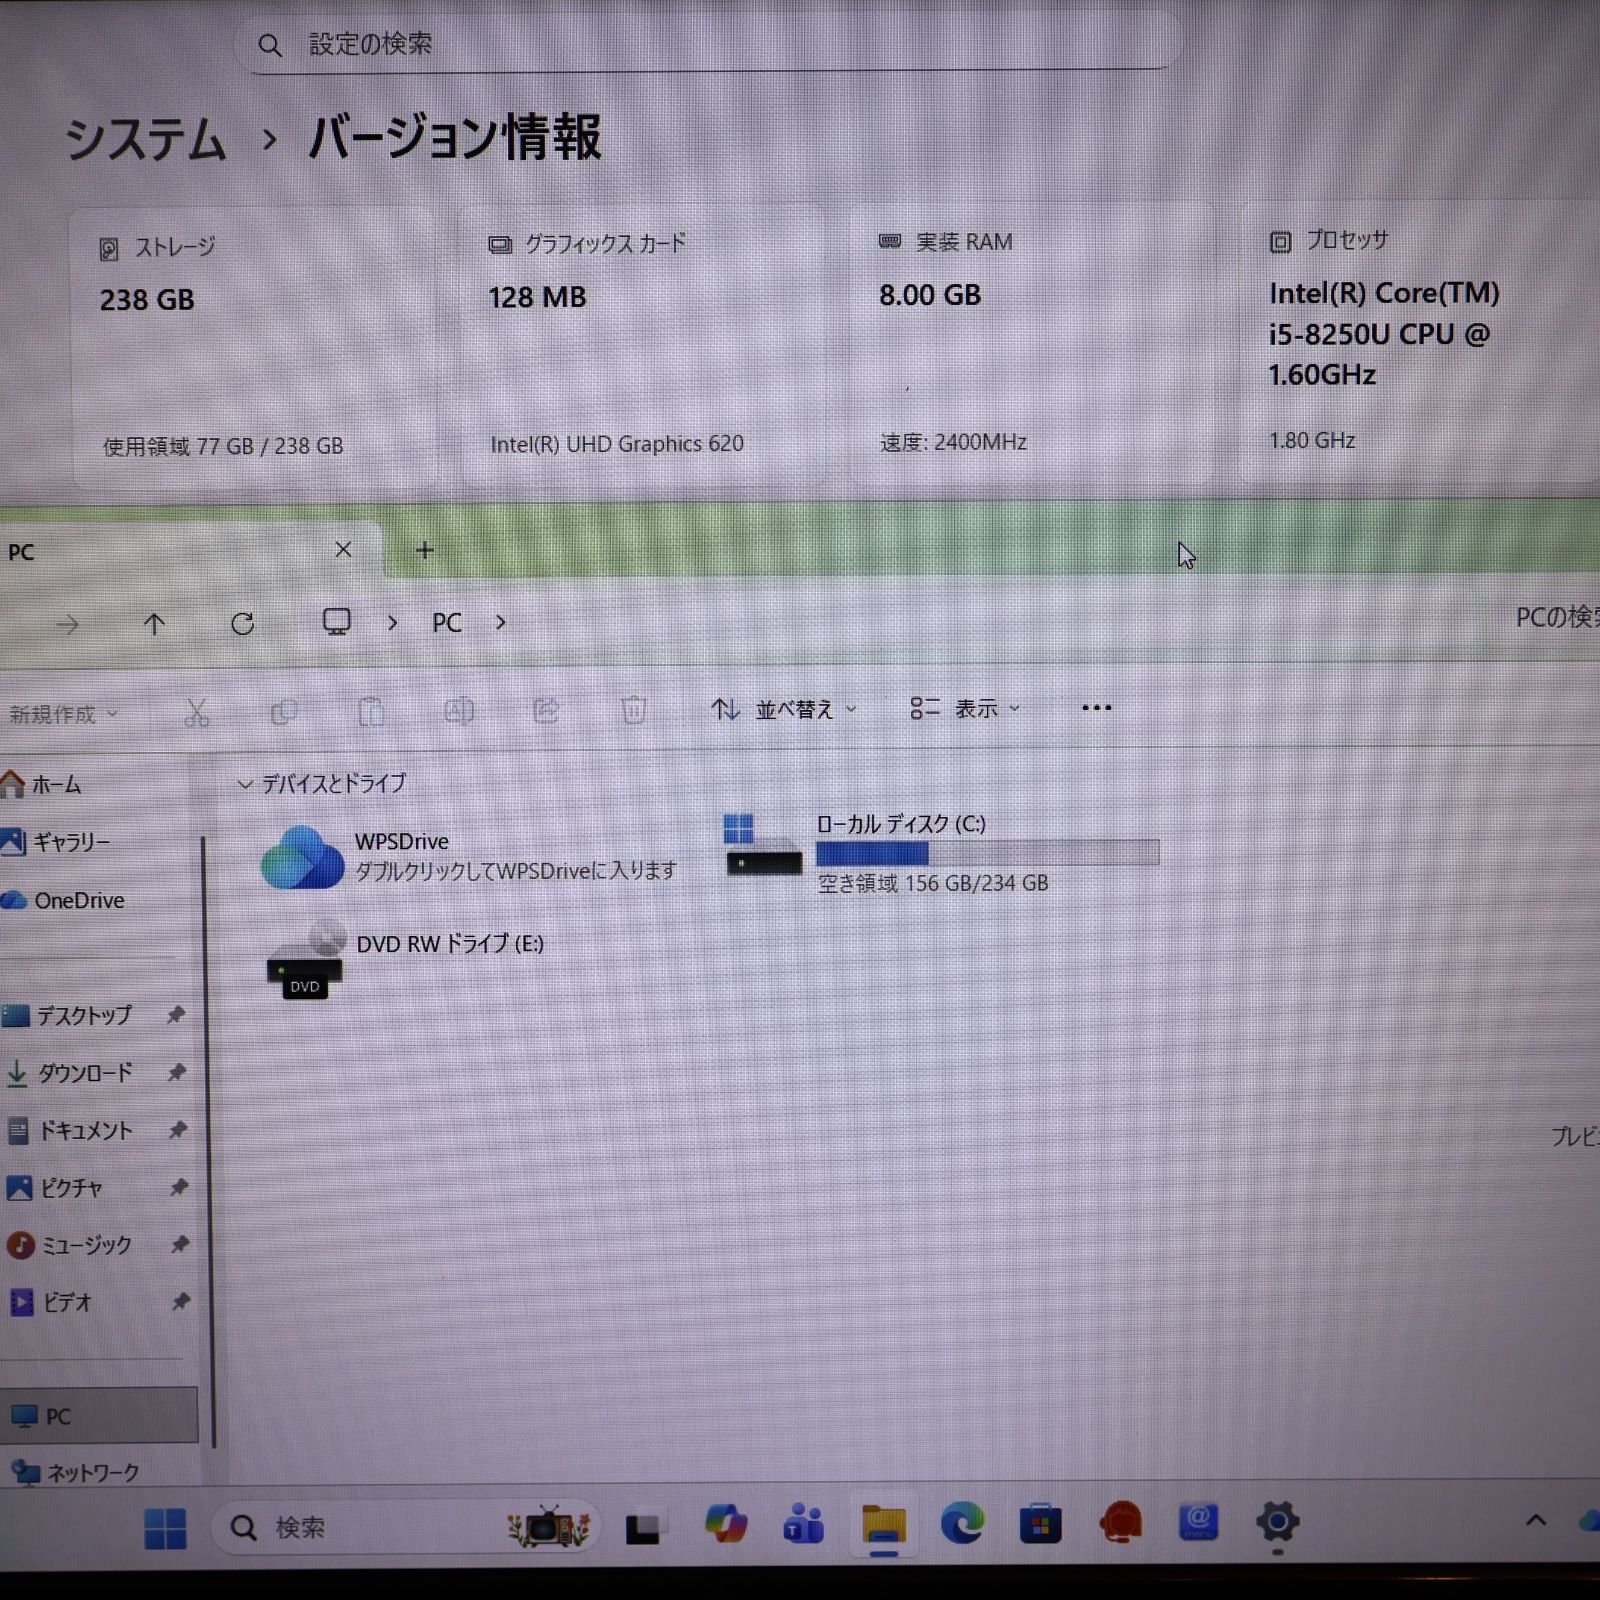Open File Explorer from the taskbar
The width and height of the screenshot is (1600, 1600).
(883, 1526)
